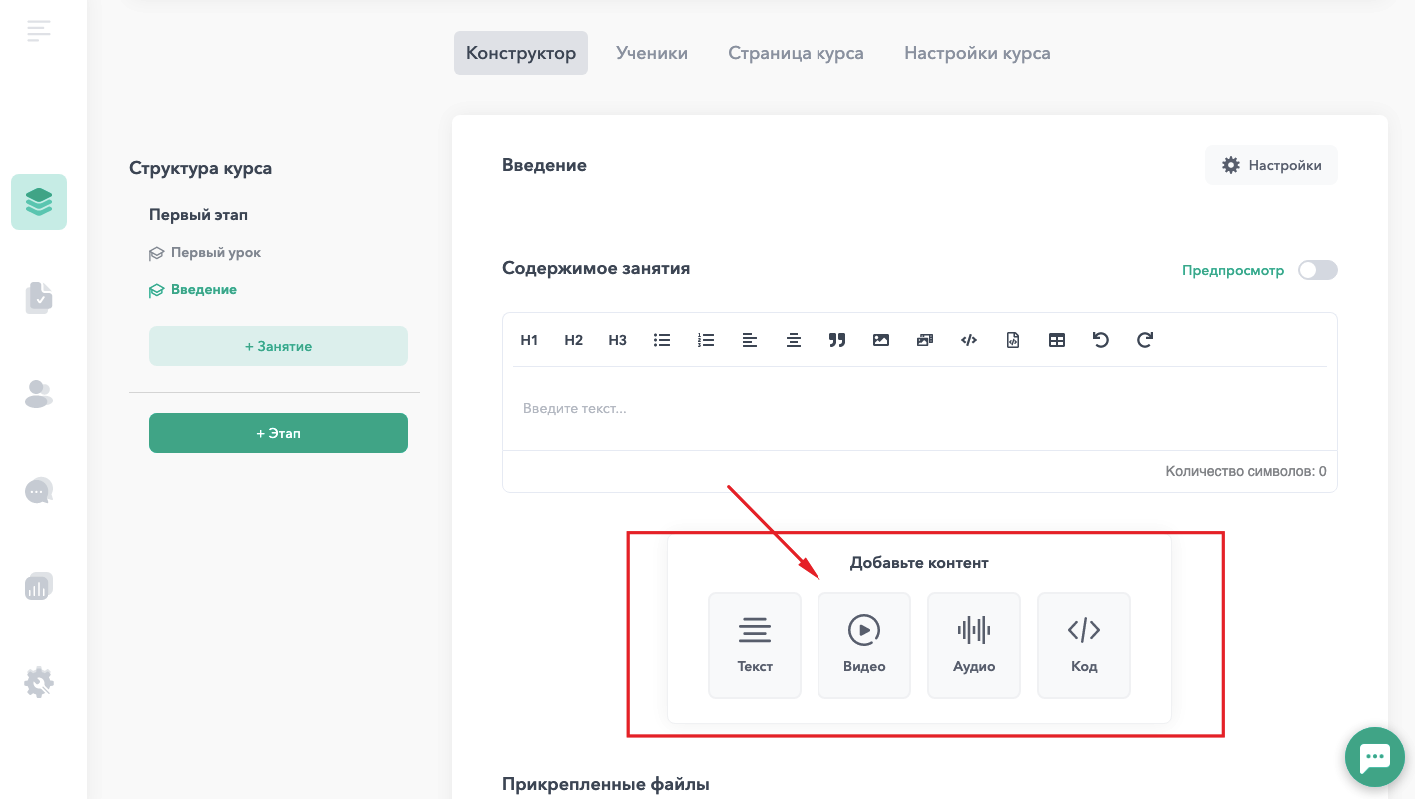This screenshot has width=1415, height=799.
Task: Add a new stage with + Этап
Action: 278,433
